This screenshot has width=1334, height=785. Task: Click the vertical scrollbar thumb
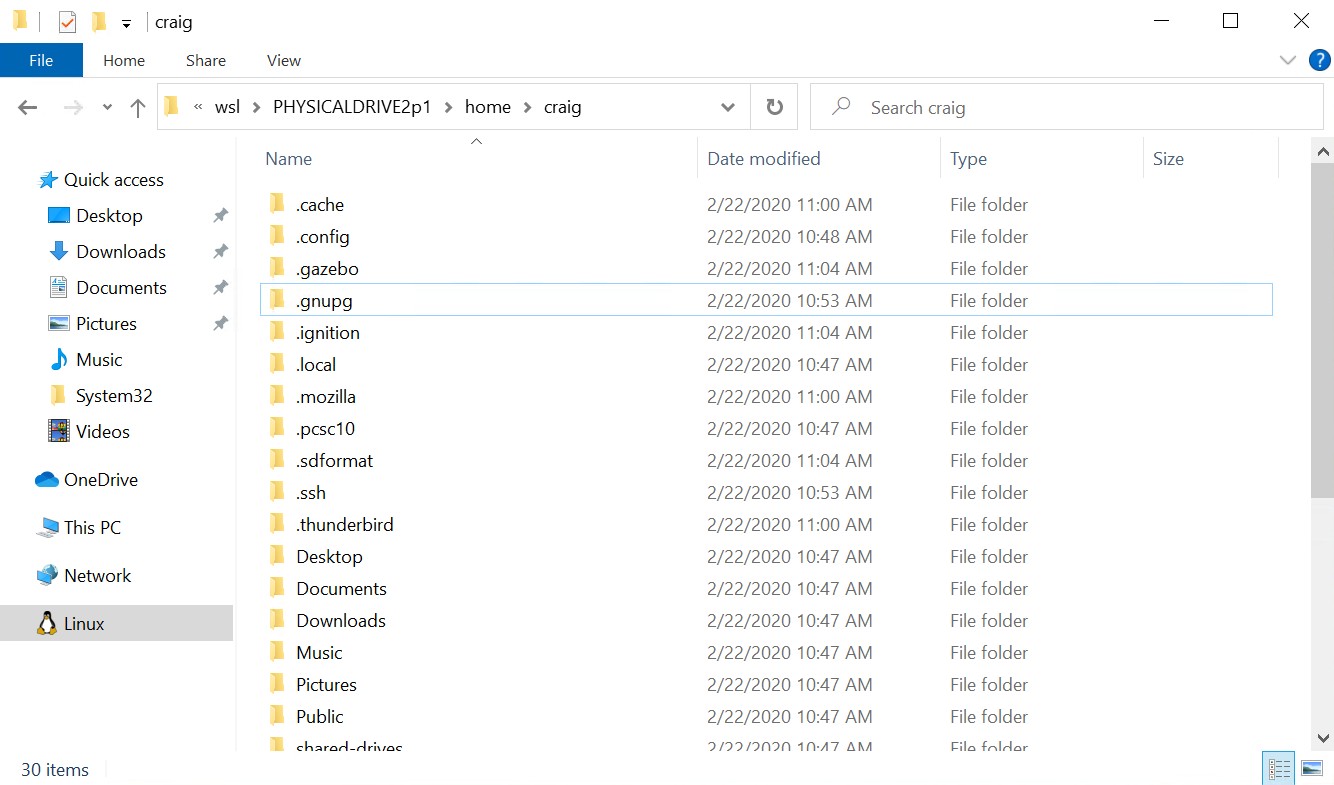(1322, 330)
